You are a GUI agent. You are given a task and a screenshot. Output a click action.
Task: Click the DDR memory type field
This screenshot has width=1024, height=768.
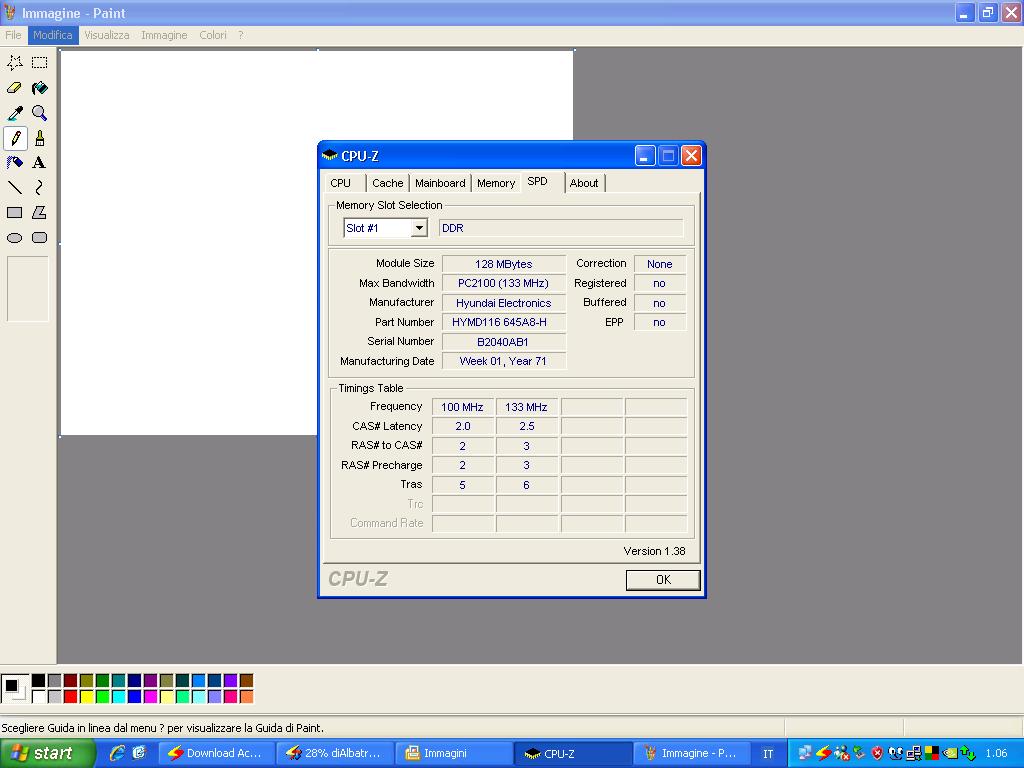[561, 228]
